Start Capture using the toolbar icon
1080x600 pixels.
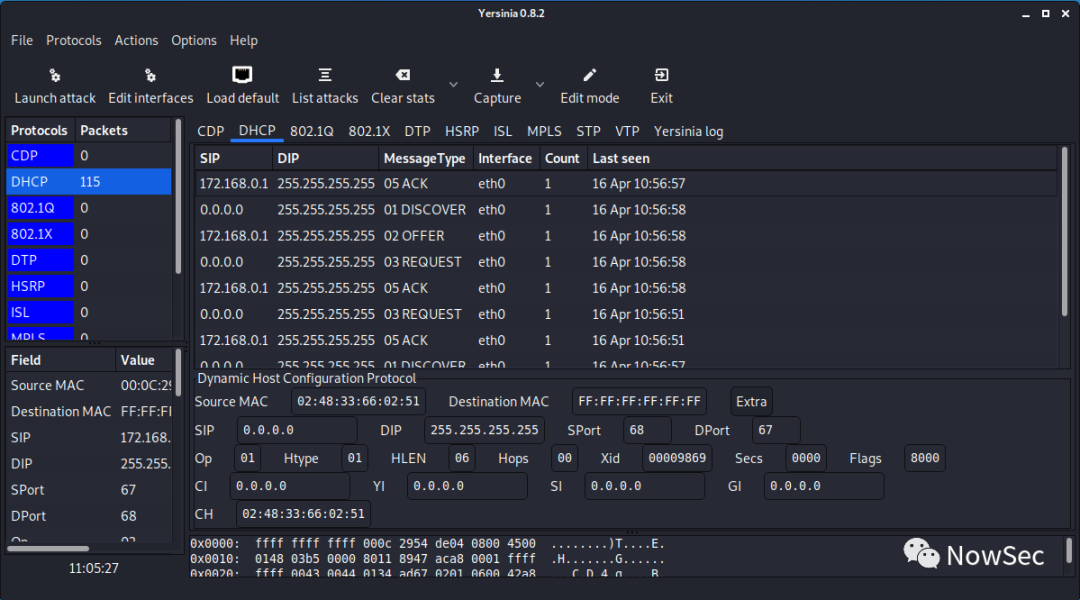pyautogui.click(x=497, y=76)
